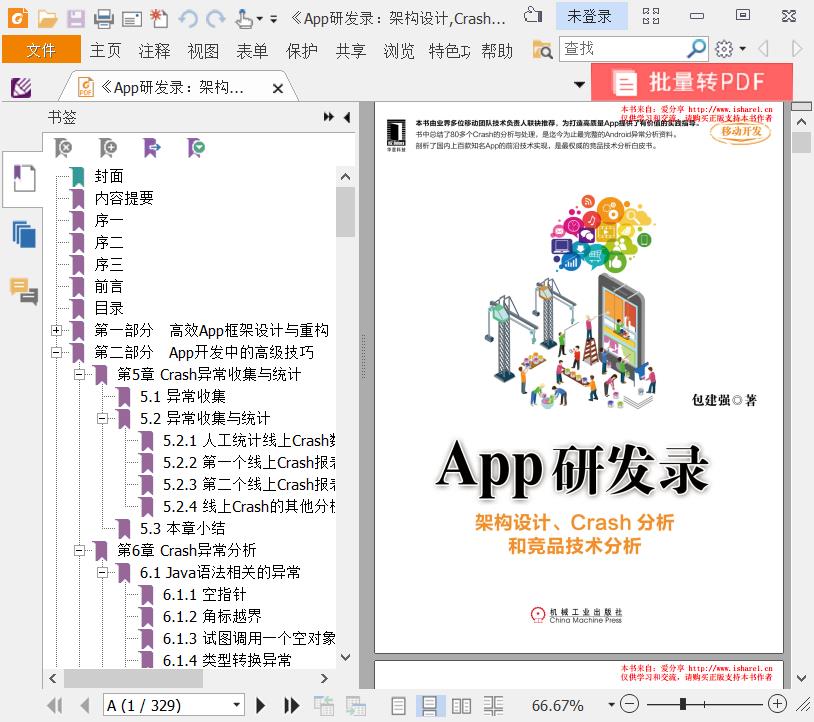This screenshot has width=814, height=722.
Task: Click bookmark with arrow icon
Action: tap(152, 148)
